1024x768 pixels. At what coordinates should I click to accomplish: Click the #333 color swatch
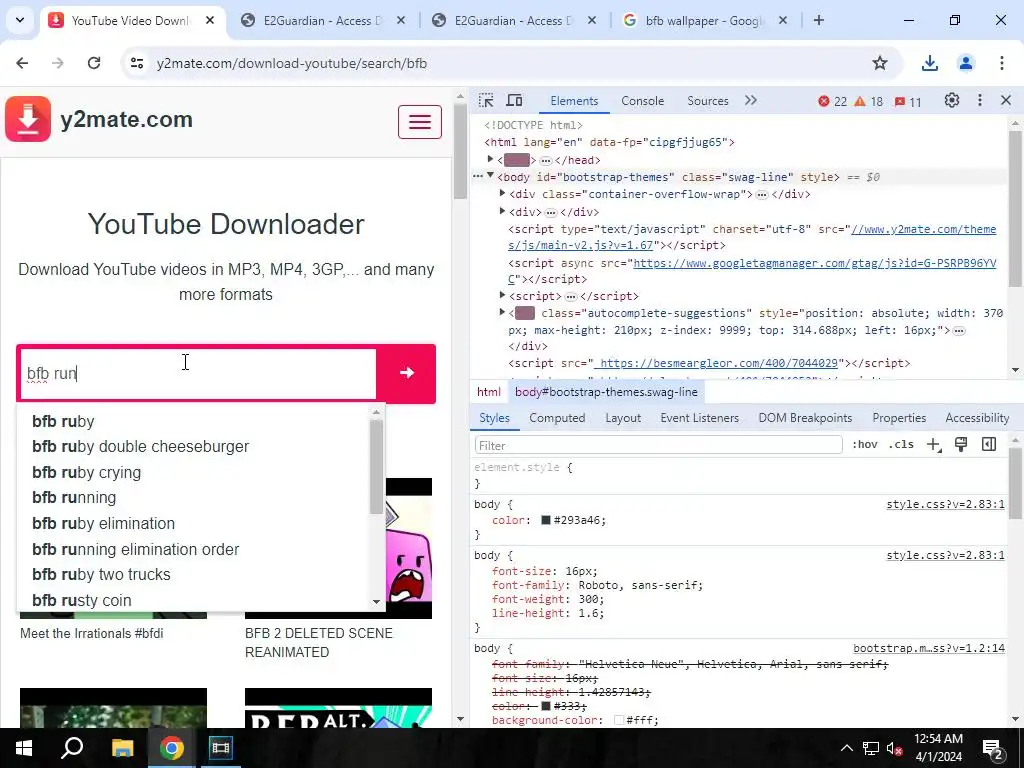(x=546, y=706)
